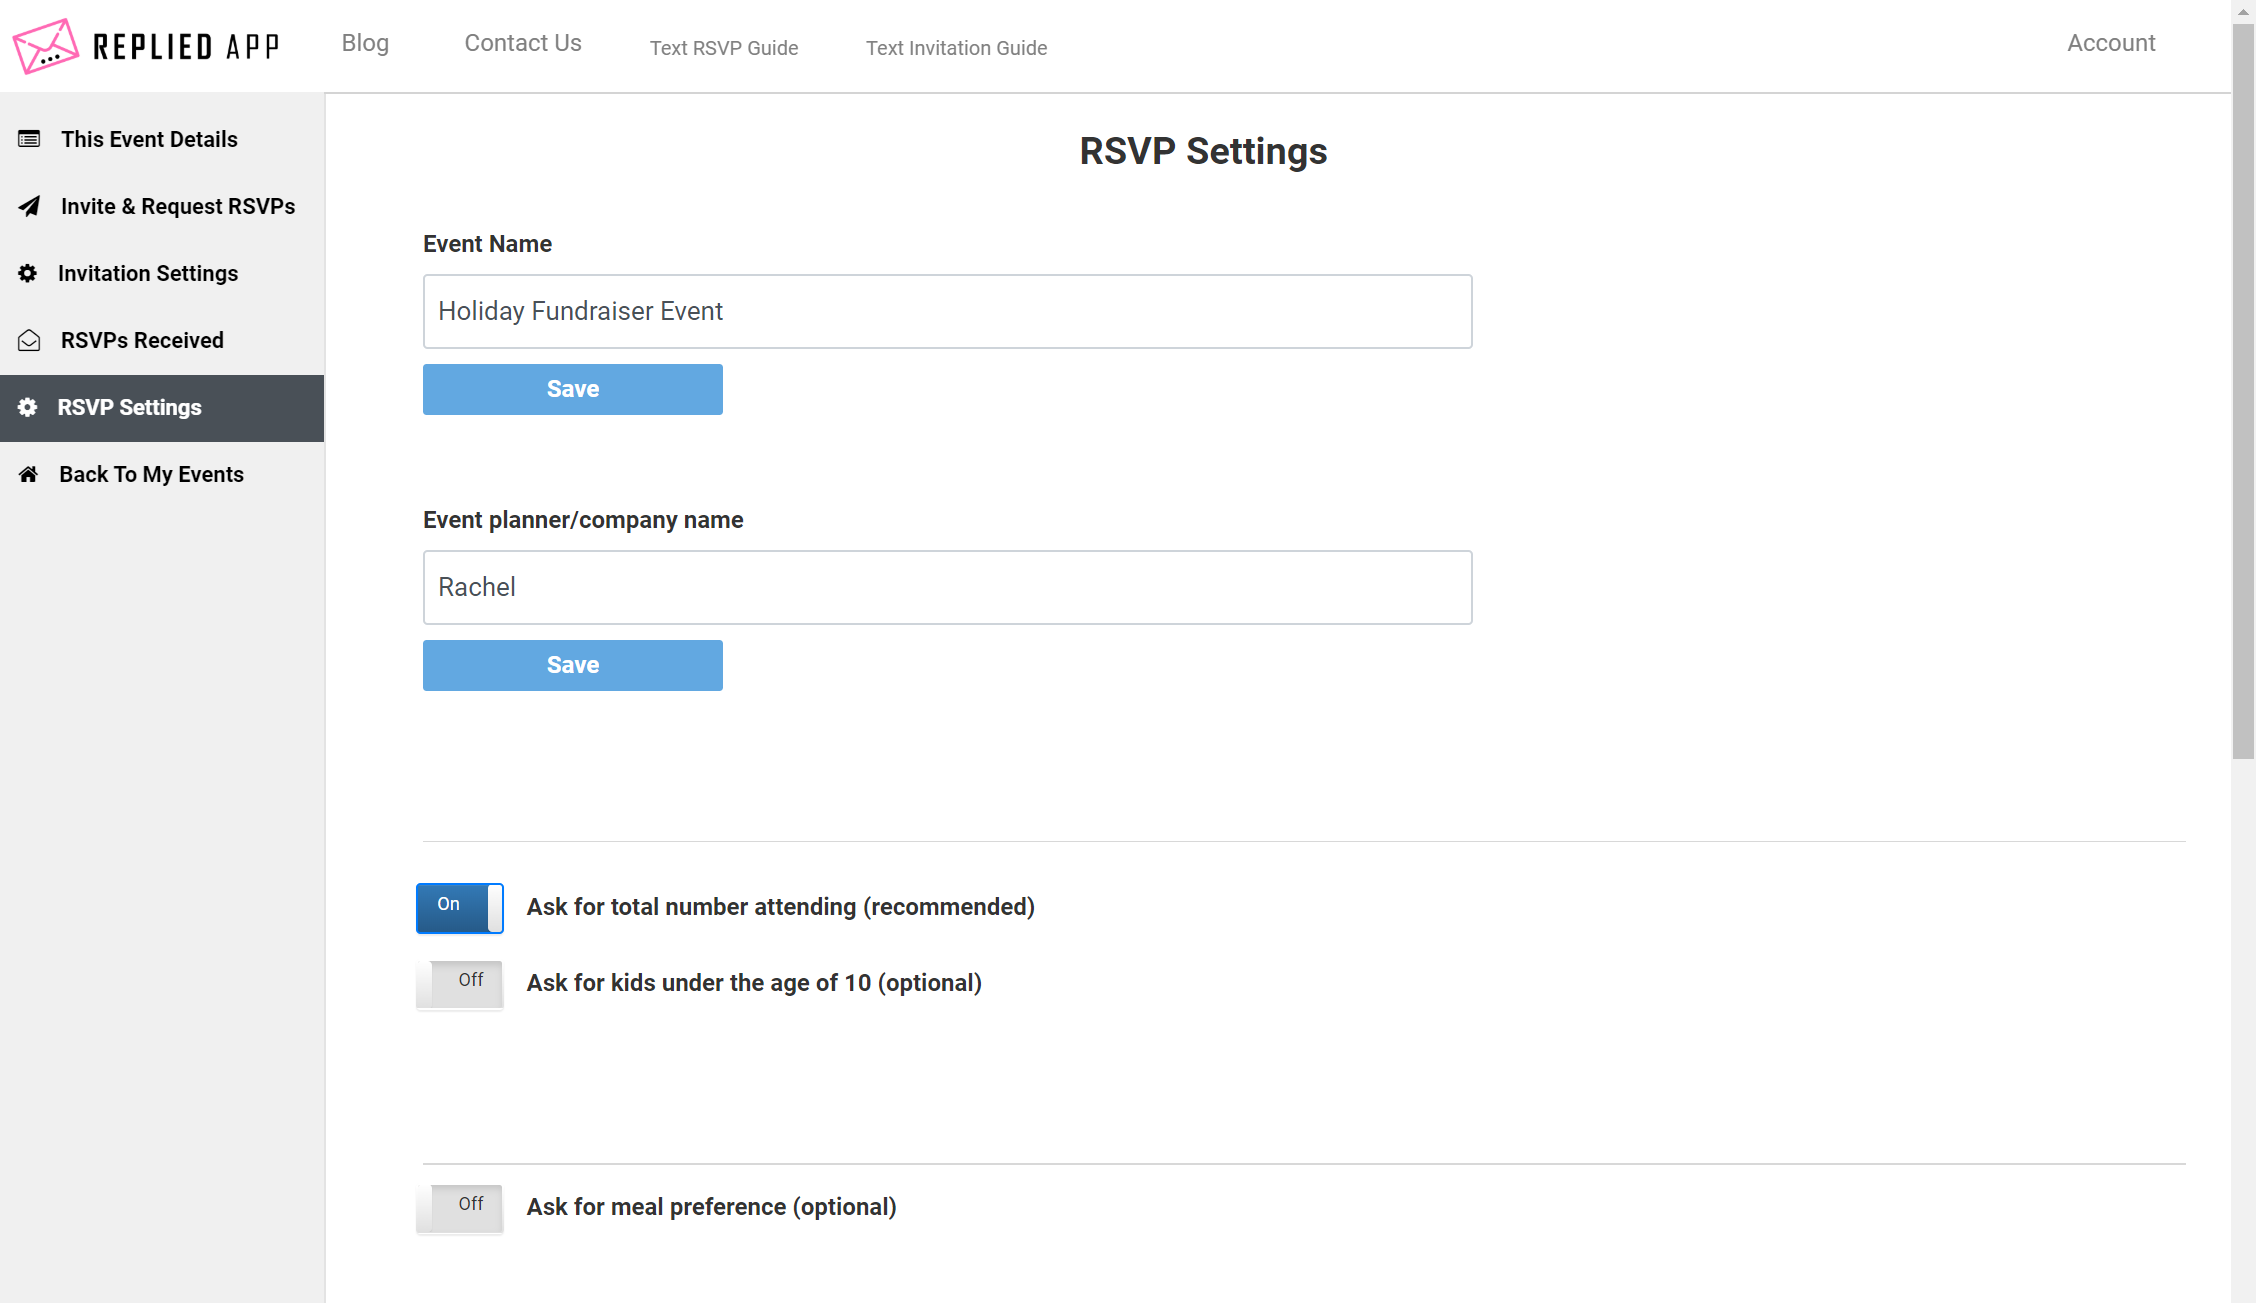Open the Text Invitation Guide
2256x1303 pixels.
point(956,48)
